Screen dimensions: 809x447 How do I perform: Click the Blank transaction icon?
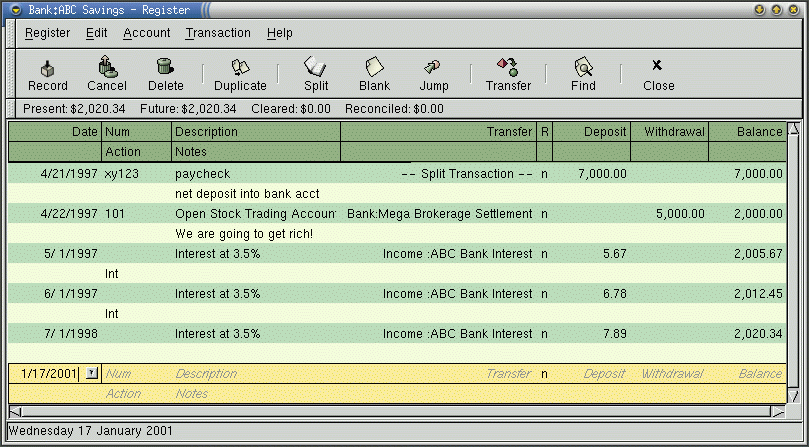click(374, 68)
